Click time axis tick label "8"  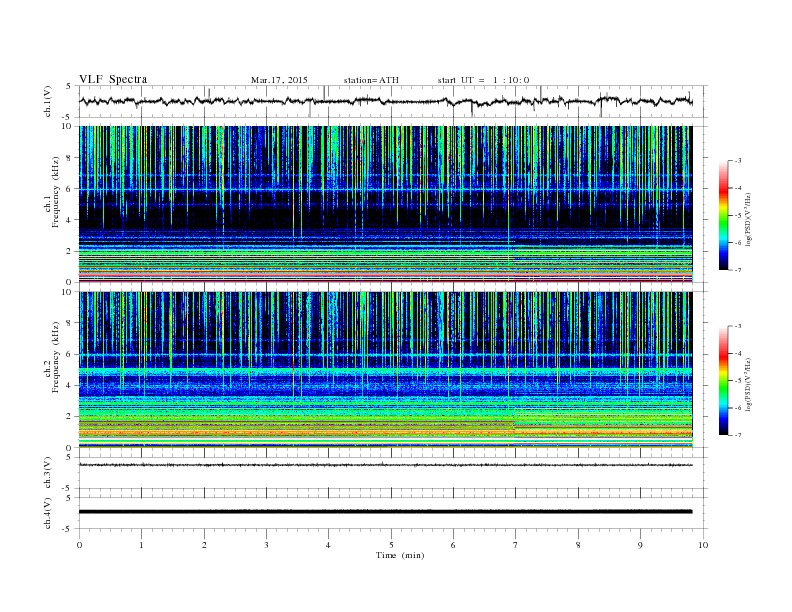[x=578, y=545]
